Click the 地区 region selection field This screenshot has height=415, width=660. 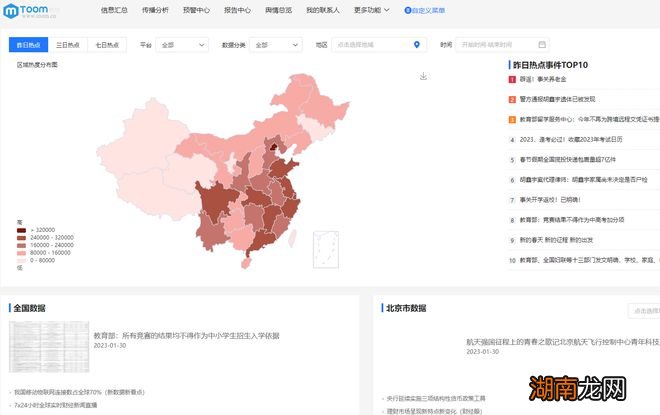379,45
